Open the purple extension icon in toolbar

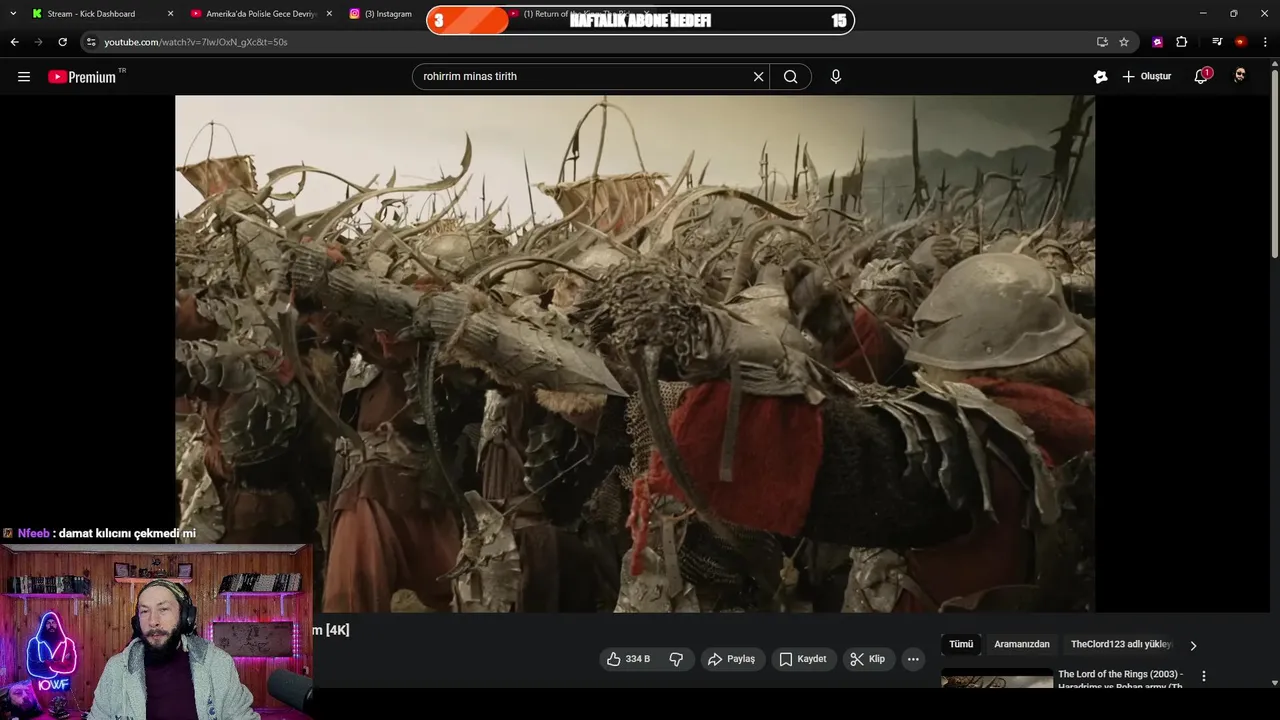point(1157,42)
